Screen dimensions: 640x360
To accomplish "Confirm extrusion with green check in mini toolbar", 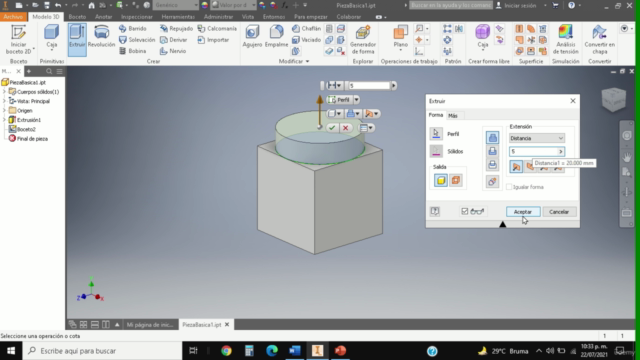I will 332,128.
